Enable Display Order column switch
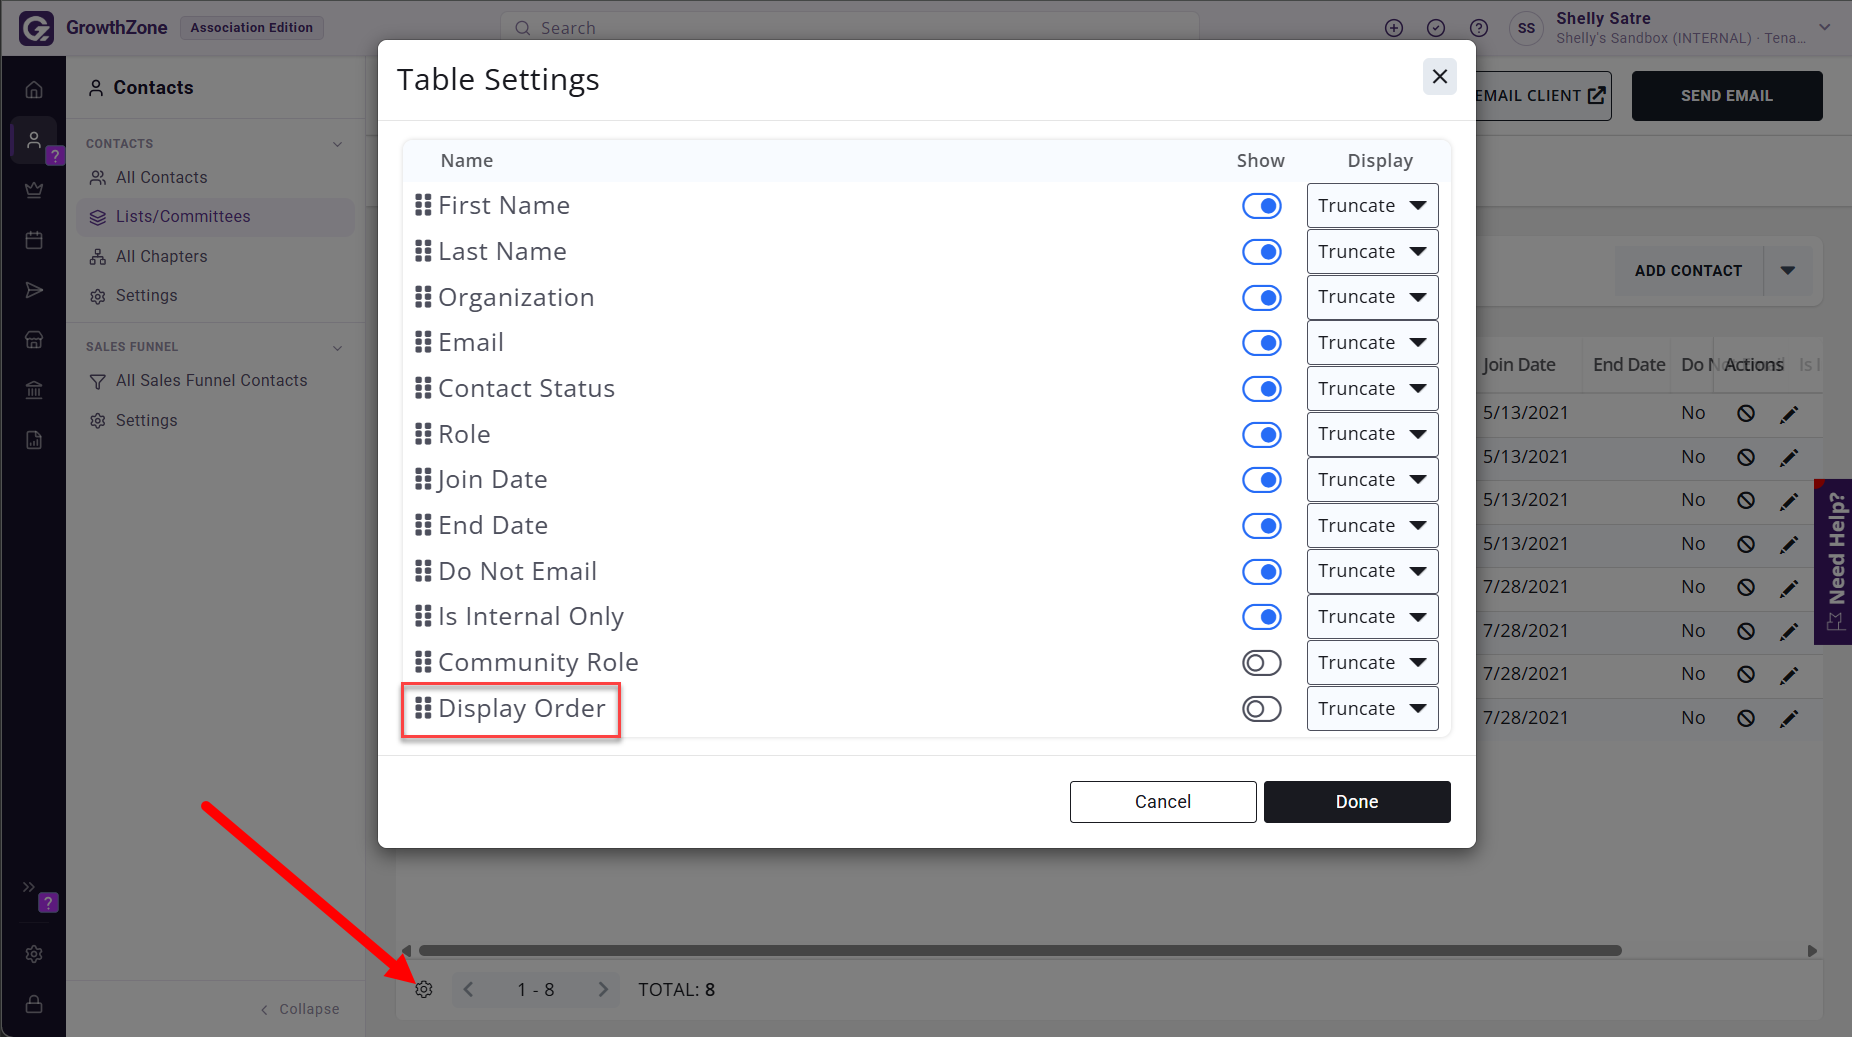This screenshot has height=1037, width=1852. click(1262, 709)
